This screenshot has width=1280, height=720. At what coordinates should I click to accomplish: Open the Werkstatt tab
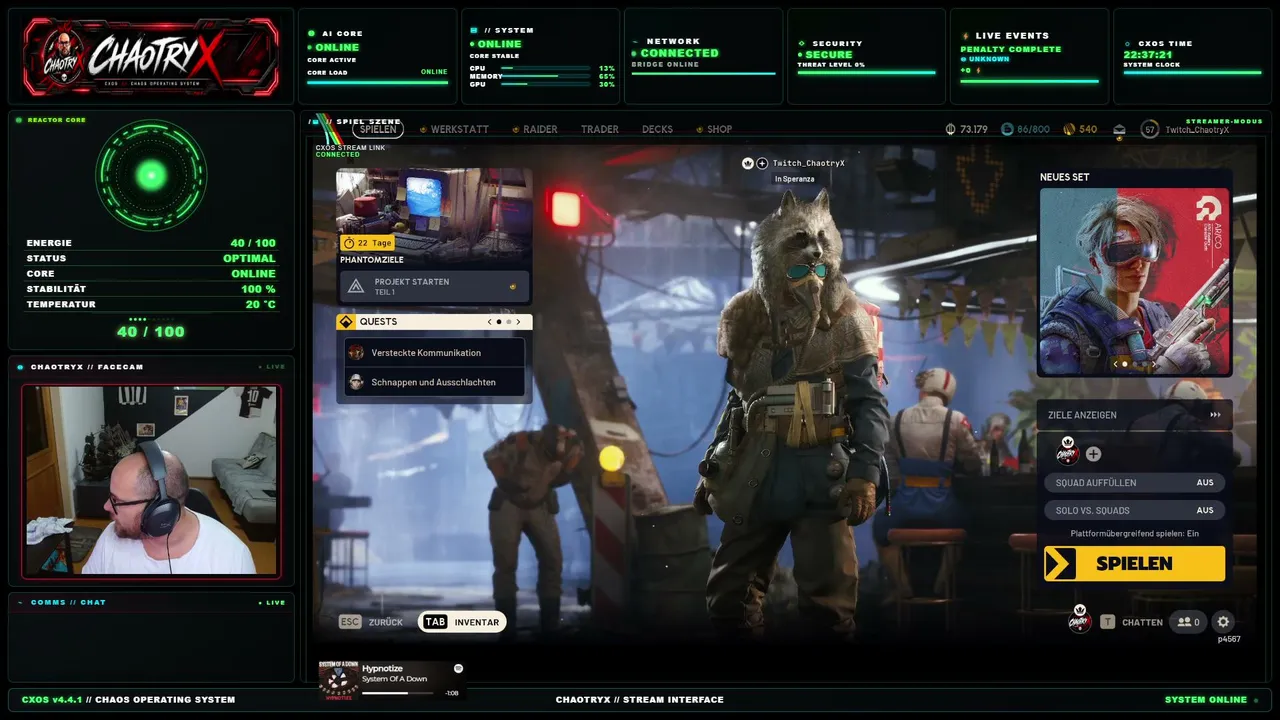(460, 129)
